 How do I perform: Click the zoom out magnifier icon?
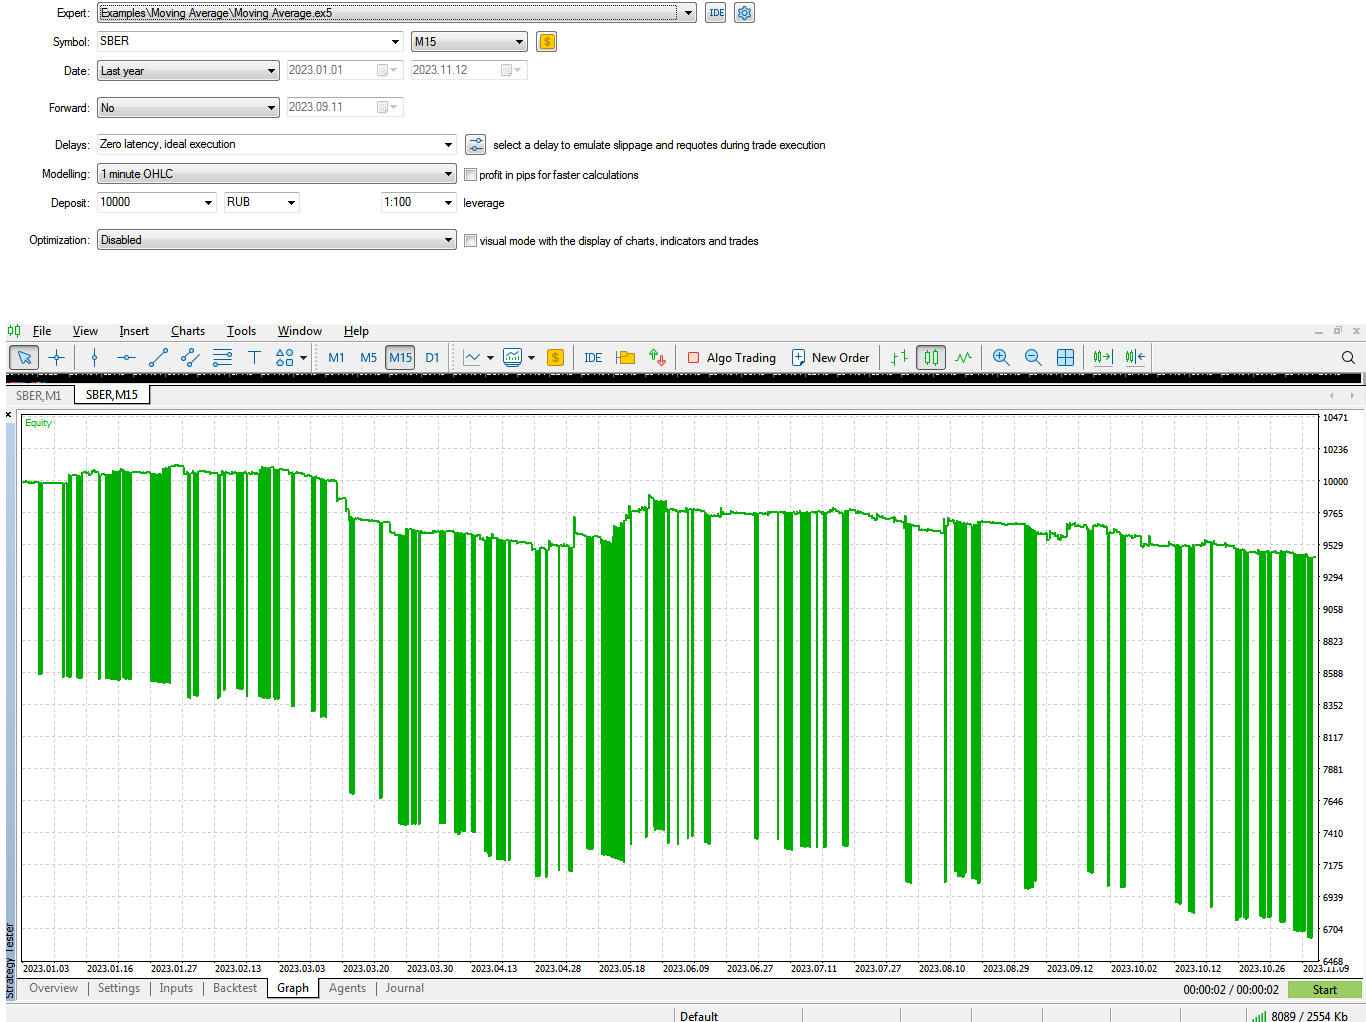click(1033, 358)
